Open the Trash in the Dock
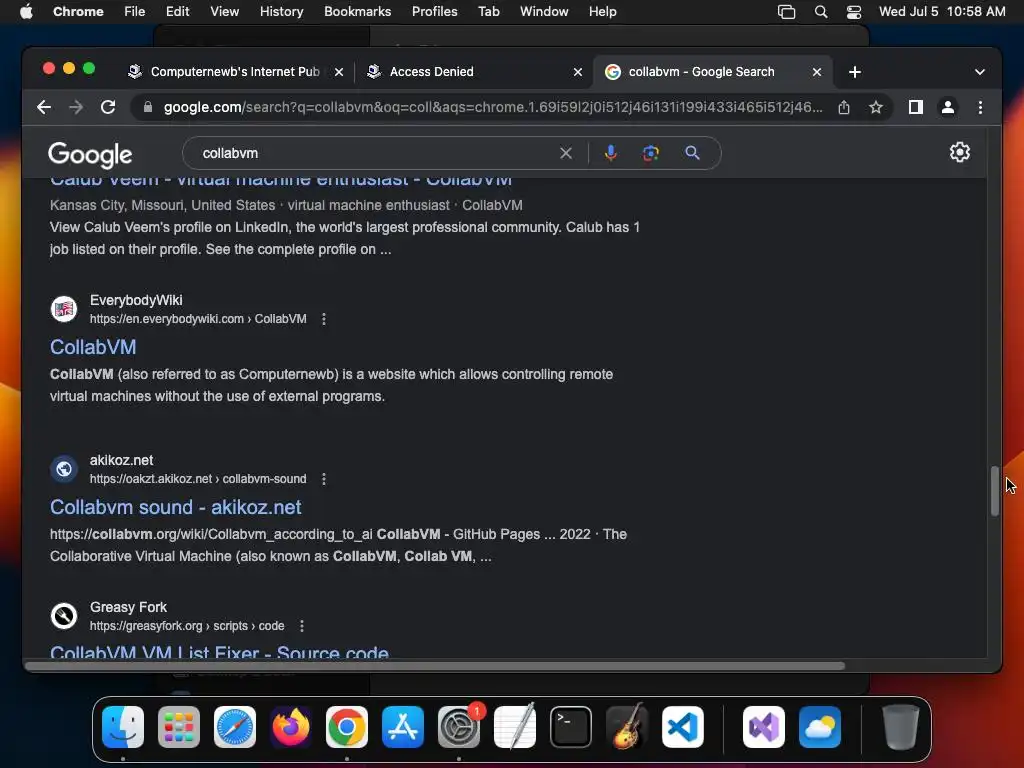This screenshot has height=768, width=1024. (x=901, y=727)
